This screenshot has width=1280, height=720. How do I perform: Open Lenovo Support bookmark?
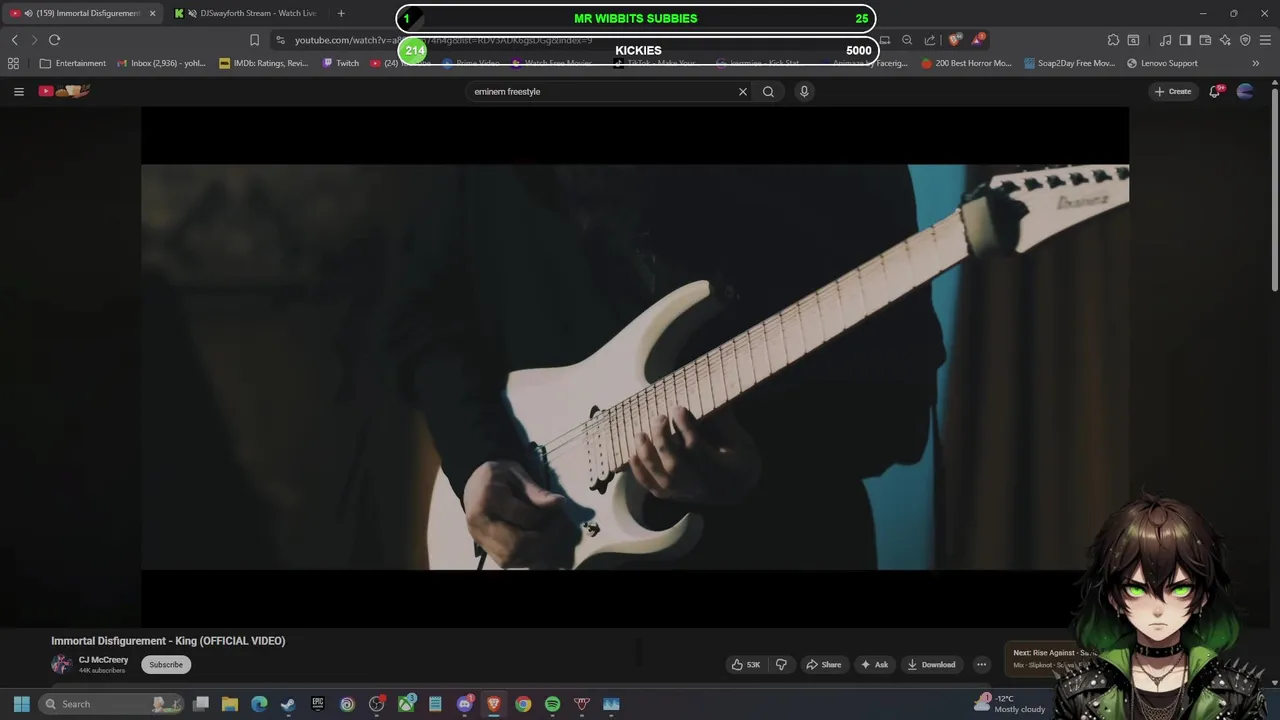pos(1162,63)
